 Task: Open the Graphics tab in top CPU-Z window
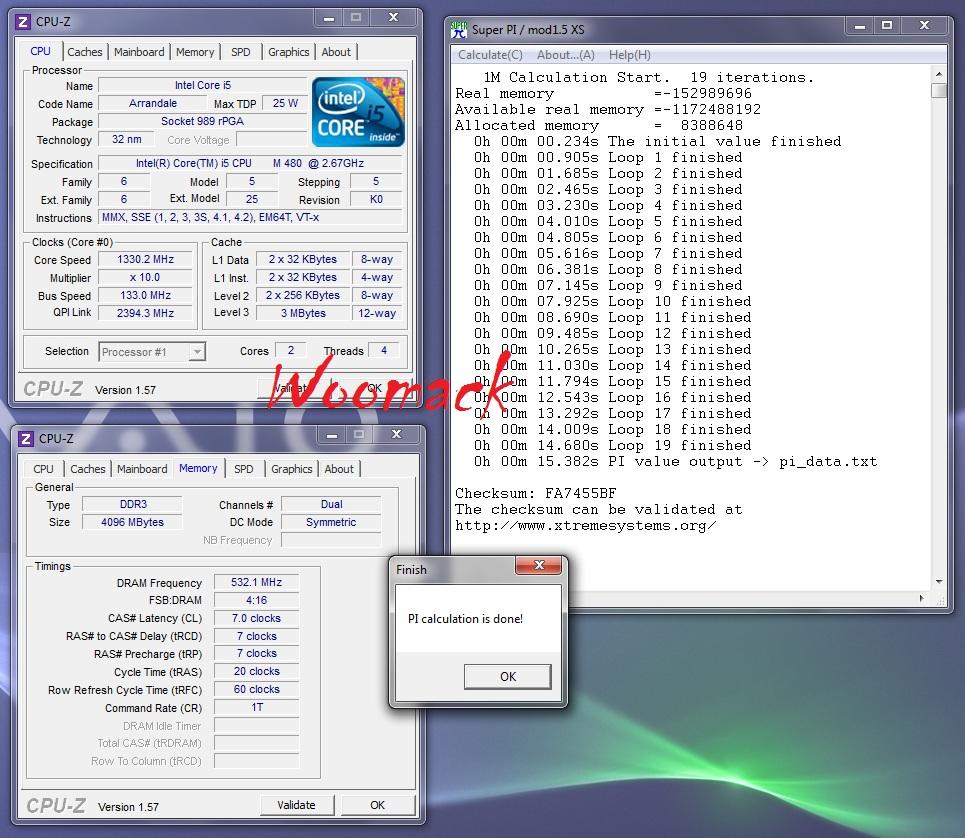pyautogui.click(x=289, y=52)
